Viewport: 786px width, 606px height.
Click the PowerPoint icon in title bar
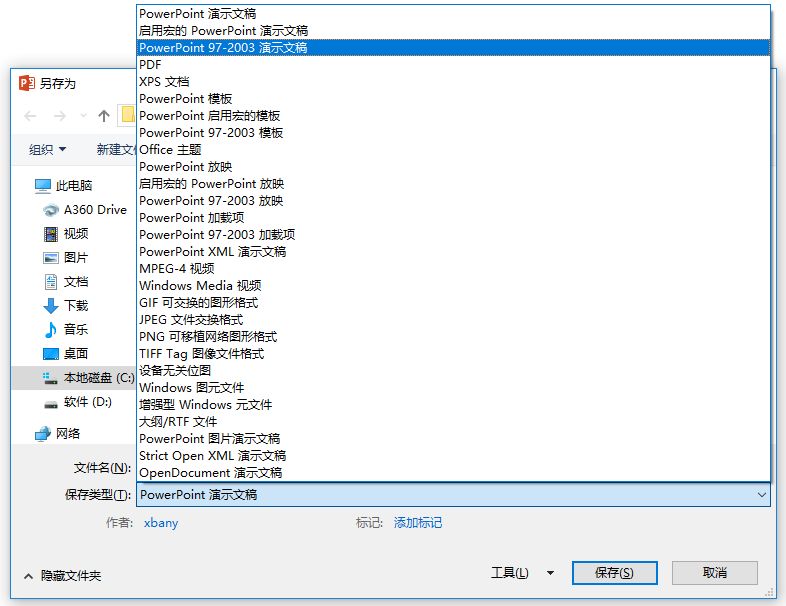pyautogui.click(x=27, y=83)
